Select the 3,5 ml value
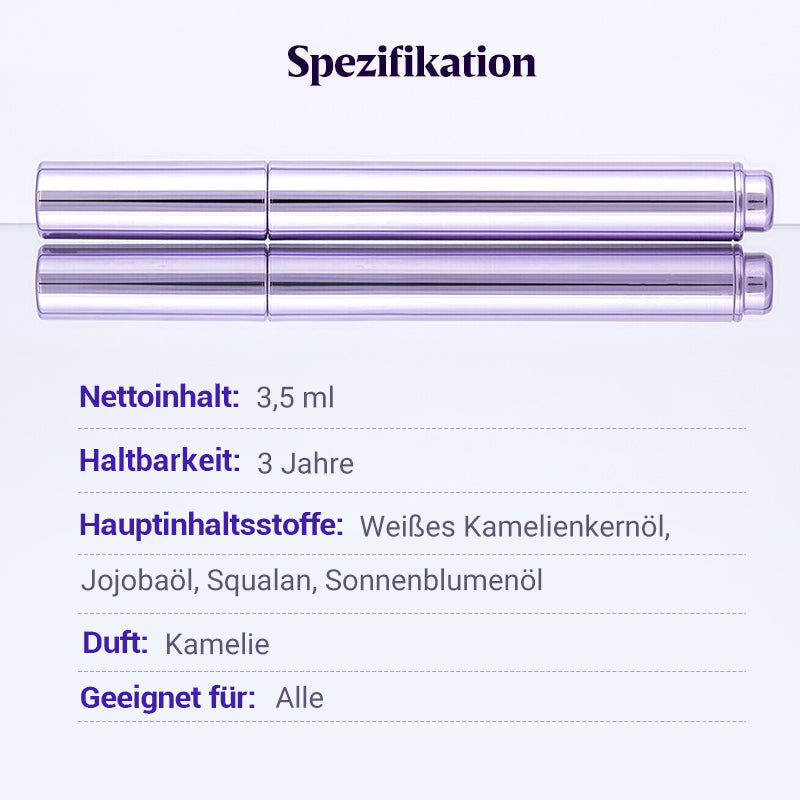 (295, 398)
